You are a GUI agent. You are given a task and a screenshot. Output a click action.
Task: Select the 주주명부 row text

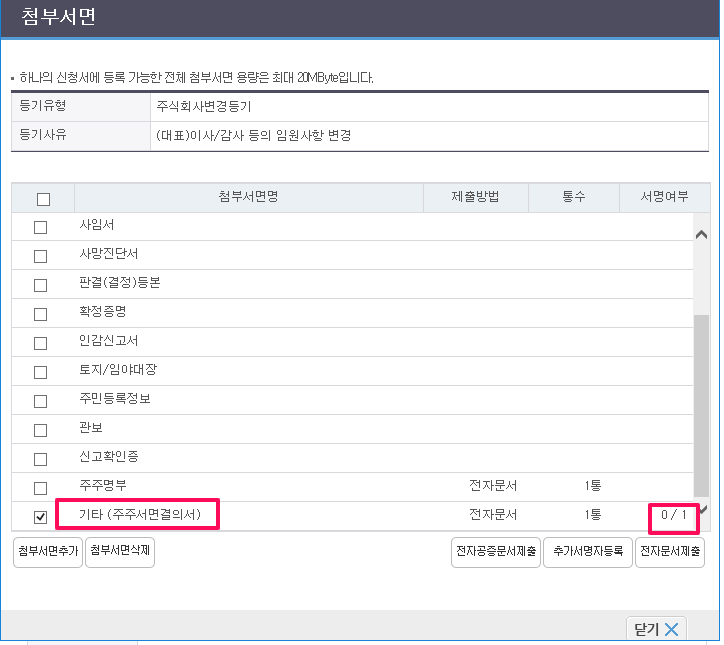coord(103,485)
